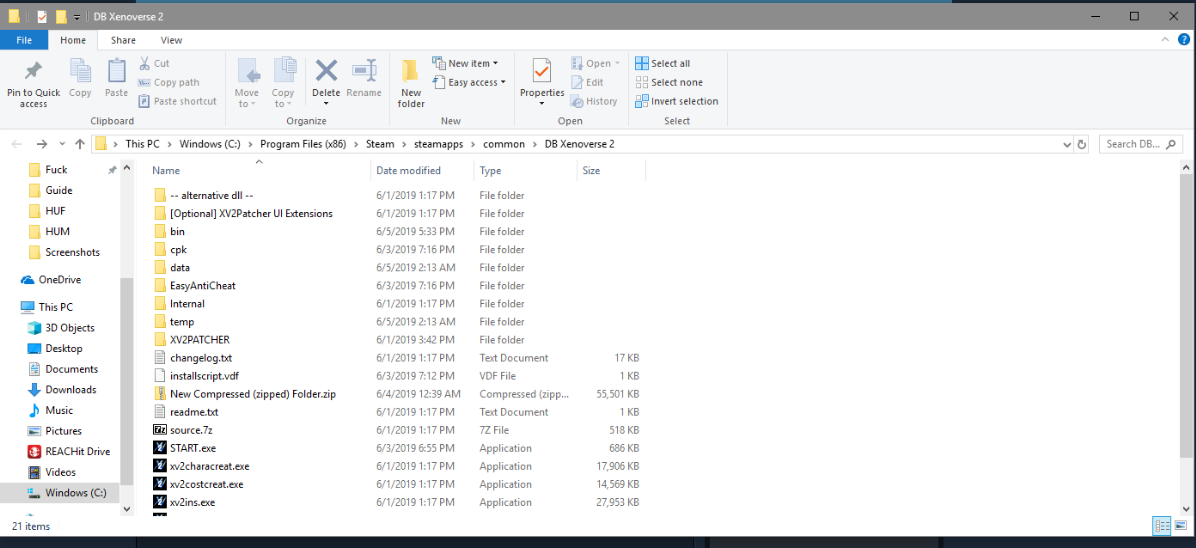
Task: Click steamapps in address breadcrumb
Action: (x=437, y=143)
